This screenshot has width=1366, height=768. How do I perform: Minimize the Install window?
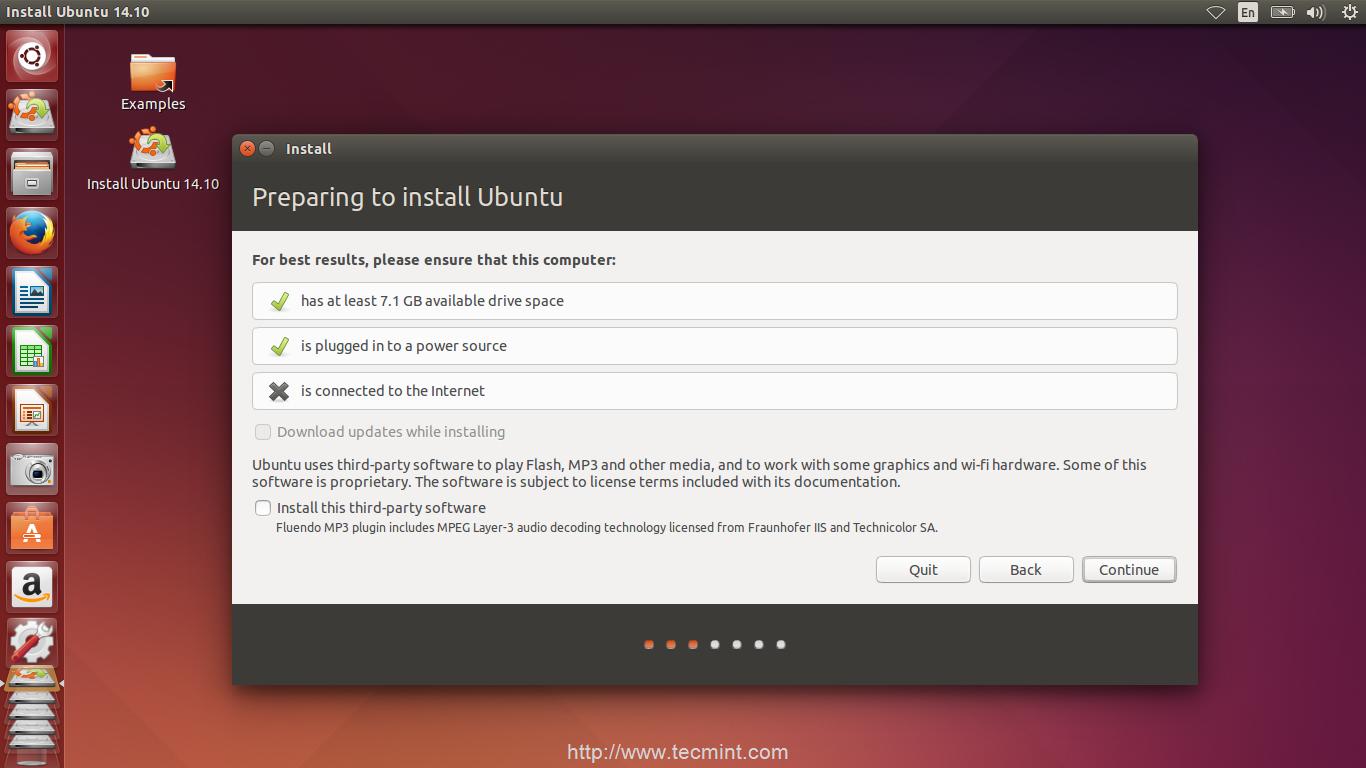click(x=267, y=149)
